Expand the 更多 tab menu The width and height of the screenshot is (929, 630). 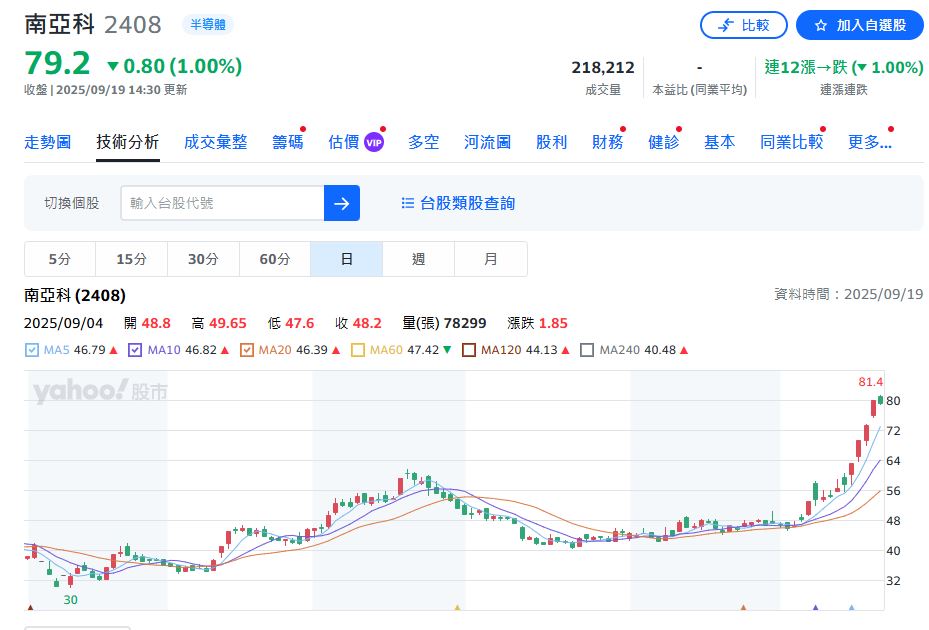pyautogui.click(x=869, y=142)
